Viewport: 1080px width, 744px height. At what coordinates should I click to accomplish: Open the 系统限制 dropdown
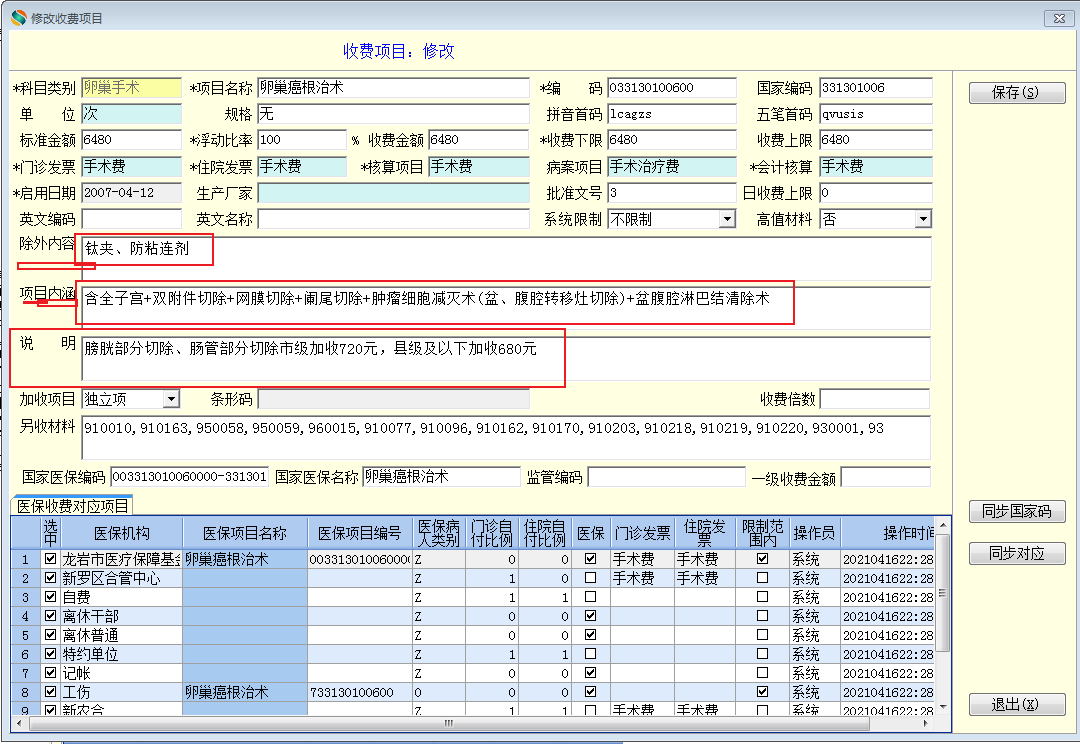pyautogui.click(x=727, y=219)
